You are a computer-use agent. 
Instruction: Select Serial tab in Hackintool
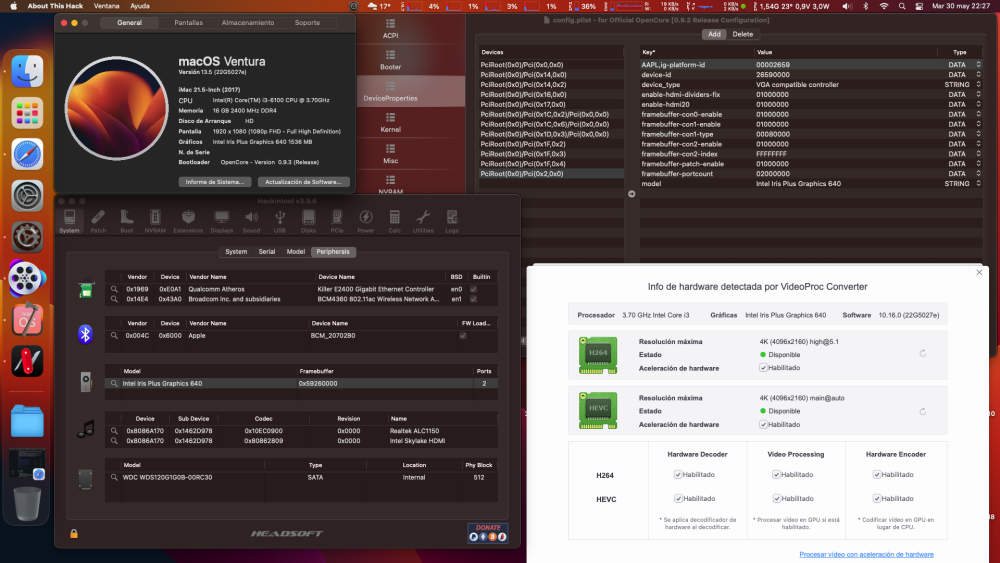tap(267, 252)
